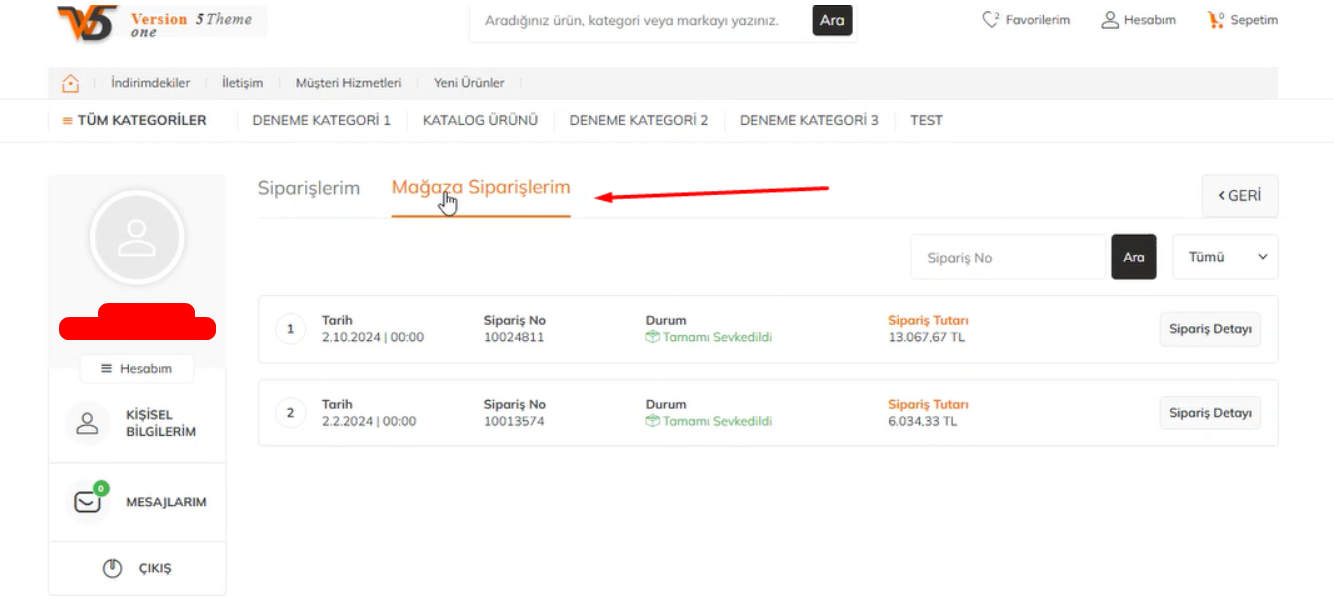
Task: Click the İndirimdekiler link
Action: [151, 83]
